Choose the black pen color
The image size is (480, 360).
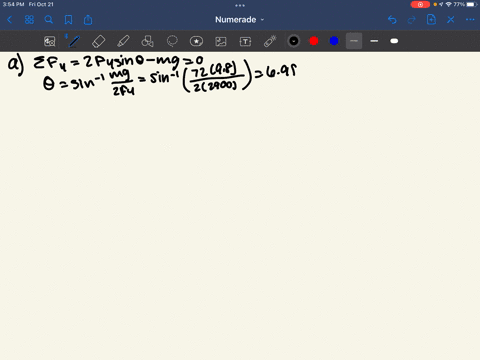tap(294, 41)
